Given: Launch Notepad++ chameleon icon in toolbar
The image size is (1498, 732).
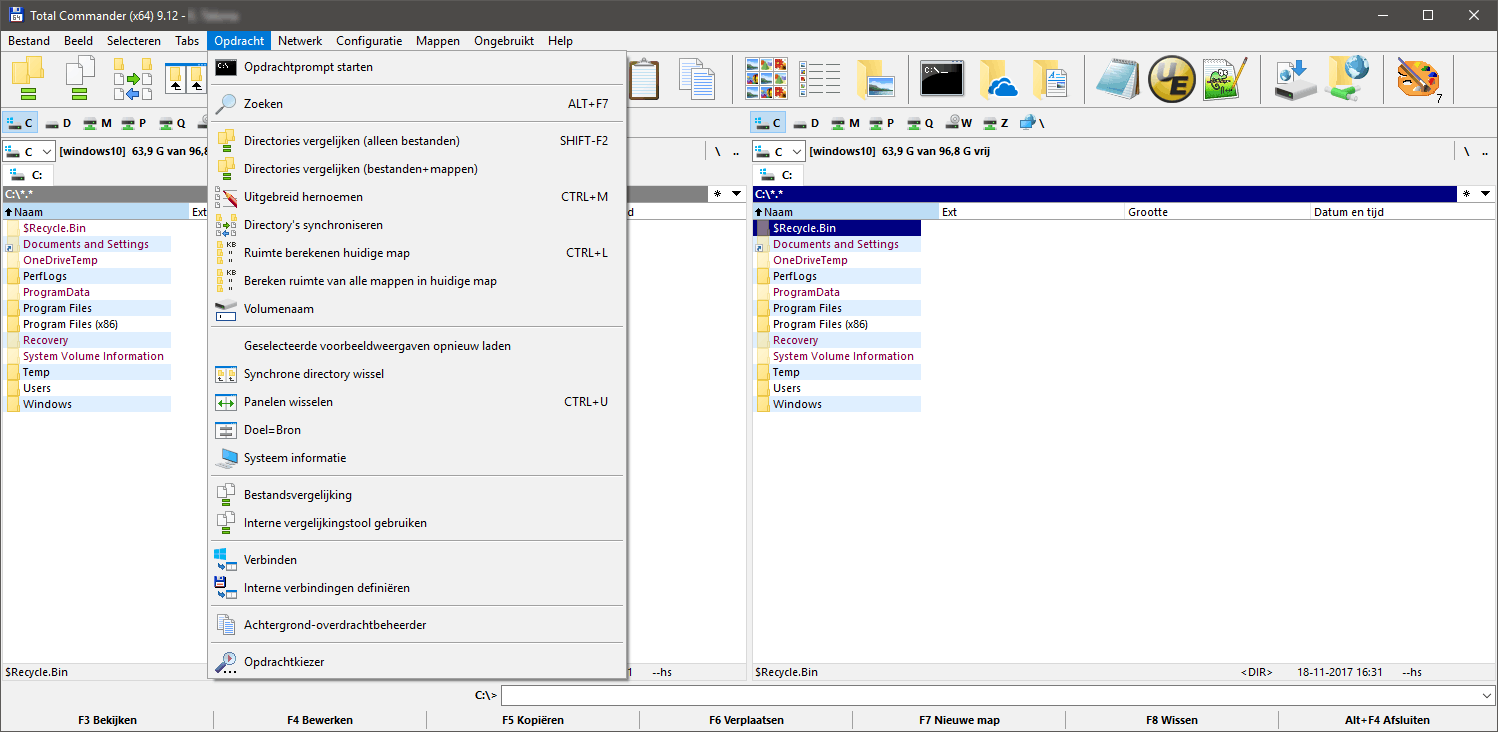Looking at the screenshot, I should [1225, 78].
